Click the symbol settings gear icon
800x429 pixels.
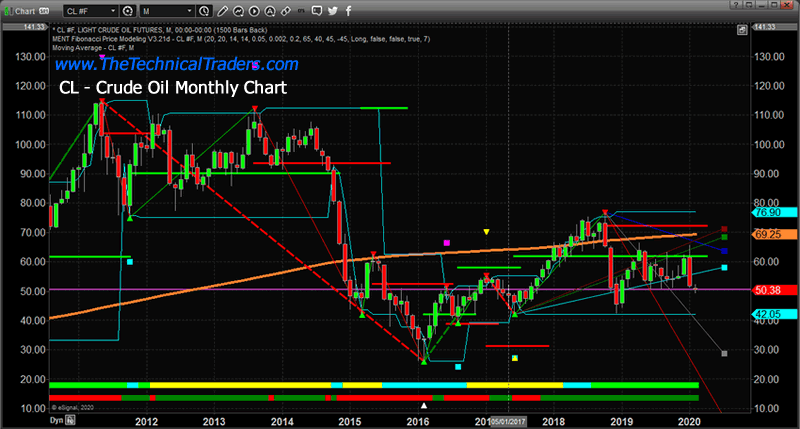click(x=128, y=11)
